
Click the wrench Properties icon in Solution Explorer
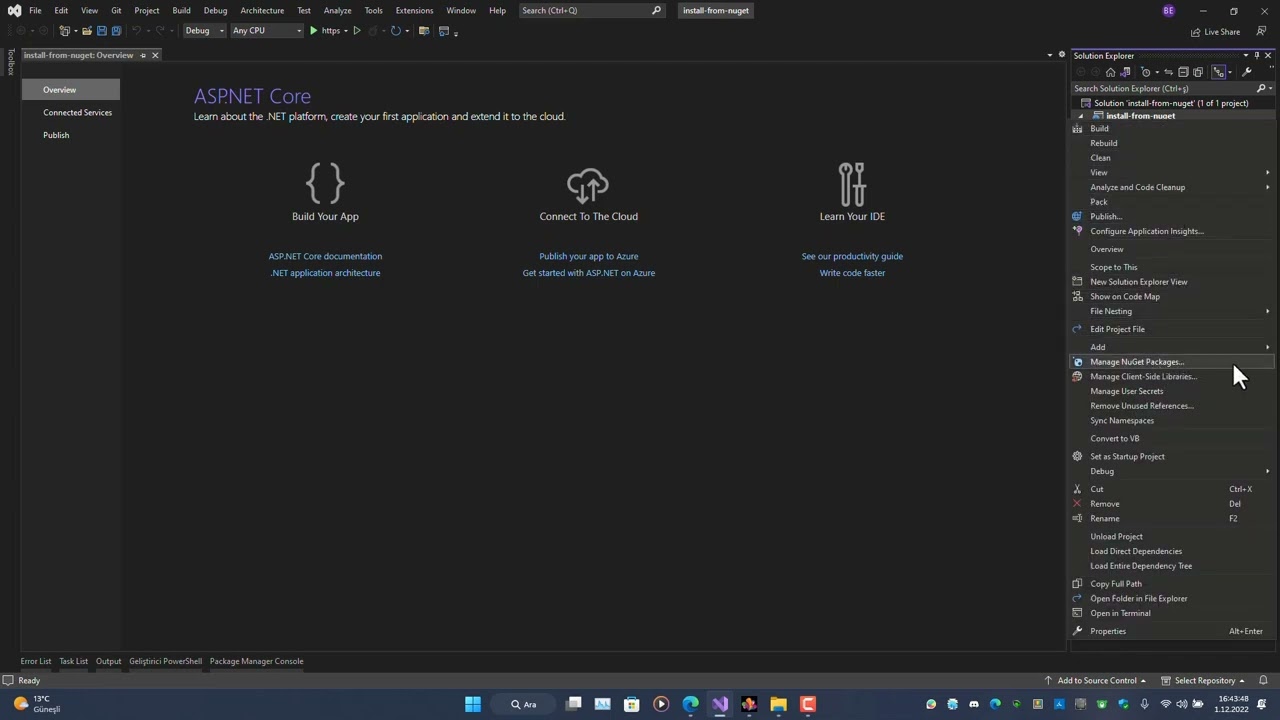click(1247, 72)
